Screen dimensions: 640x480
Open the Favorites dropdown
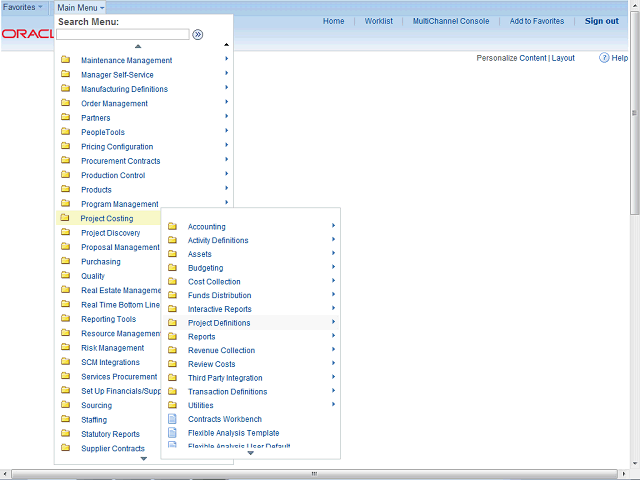(24, 7)
